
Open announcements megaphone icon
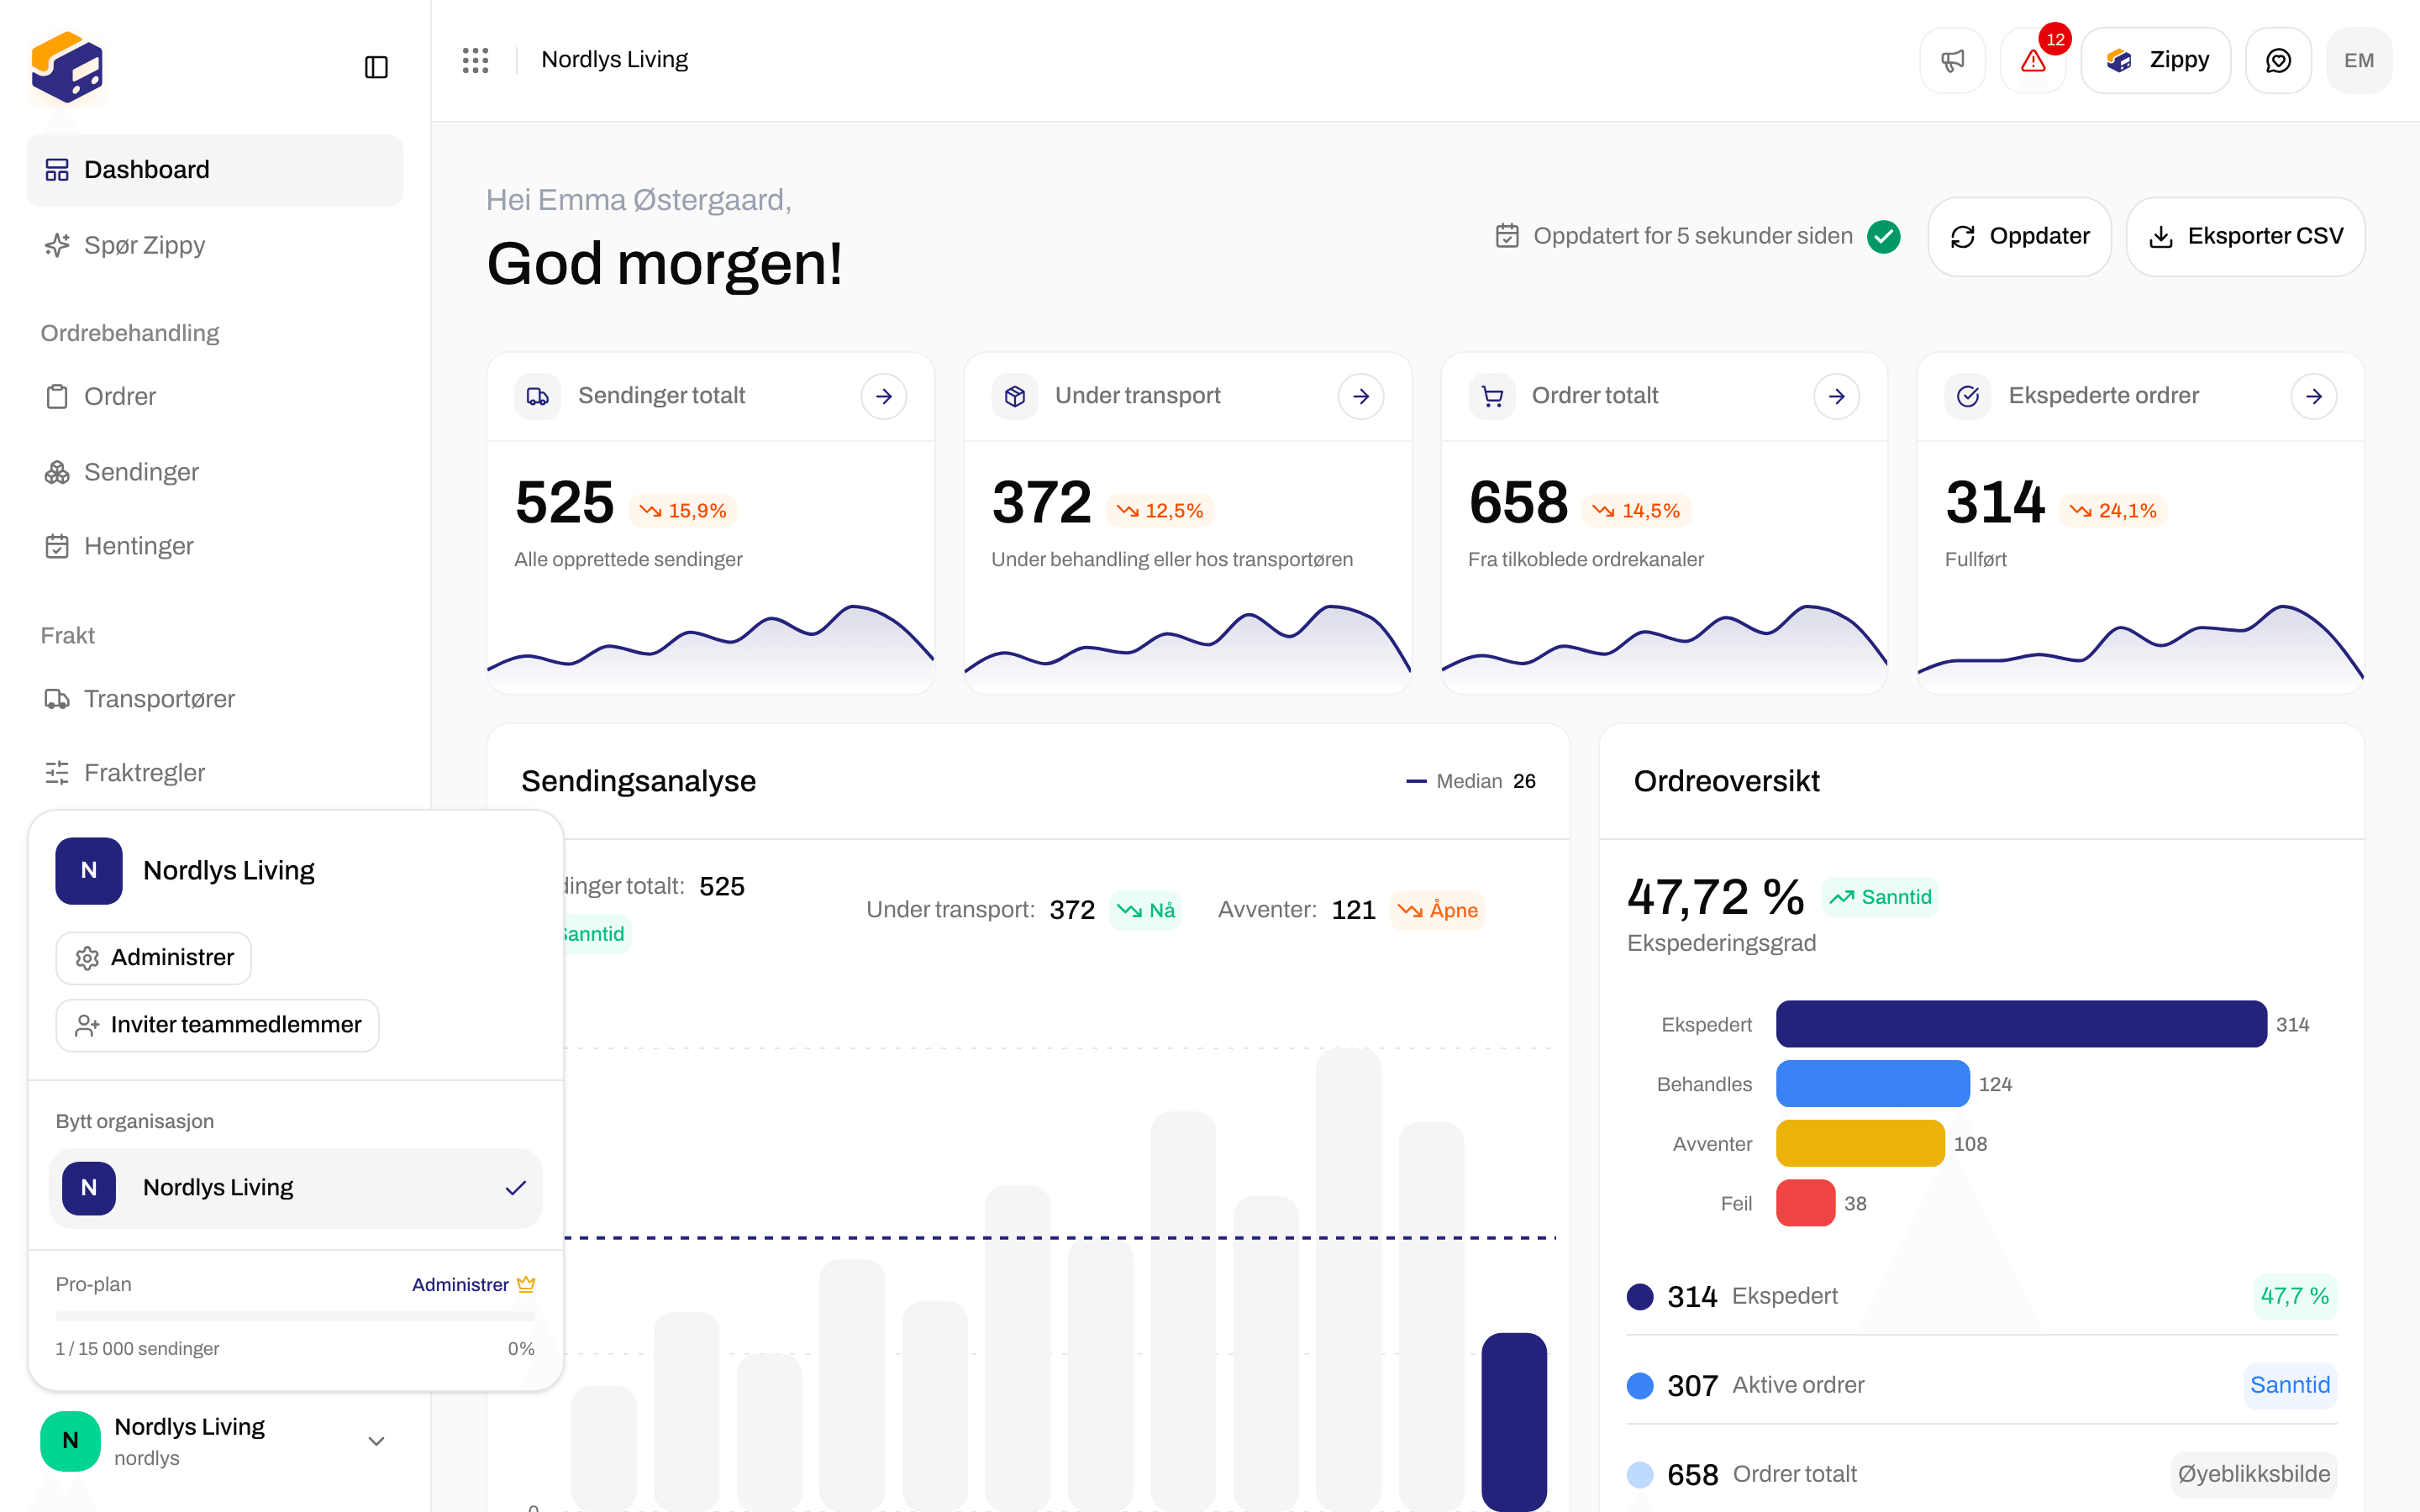tap(1952, 61)
